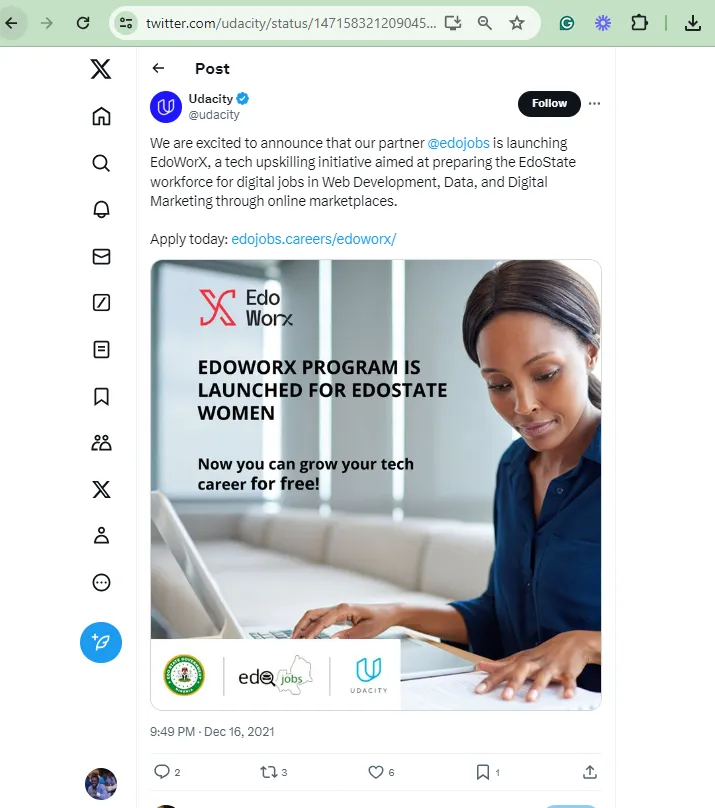Like the Udacity post with heart icon
Image resolution: width=715 pixels, height=808 pixels.
click(x=376, y=772)
